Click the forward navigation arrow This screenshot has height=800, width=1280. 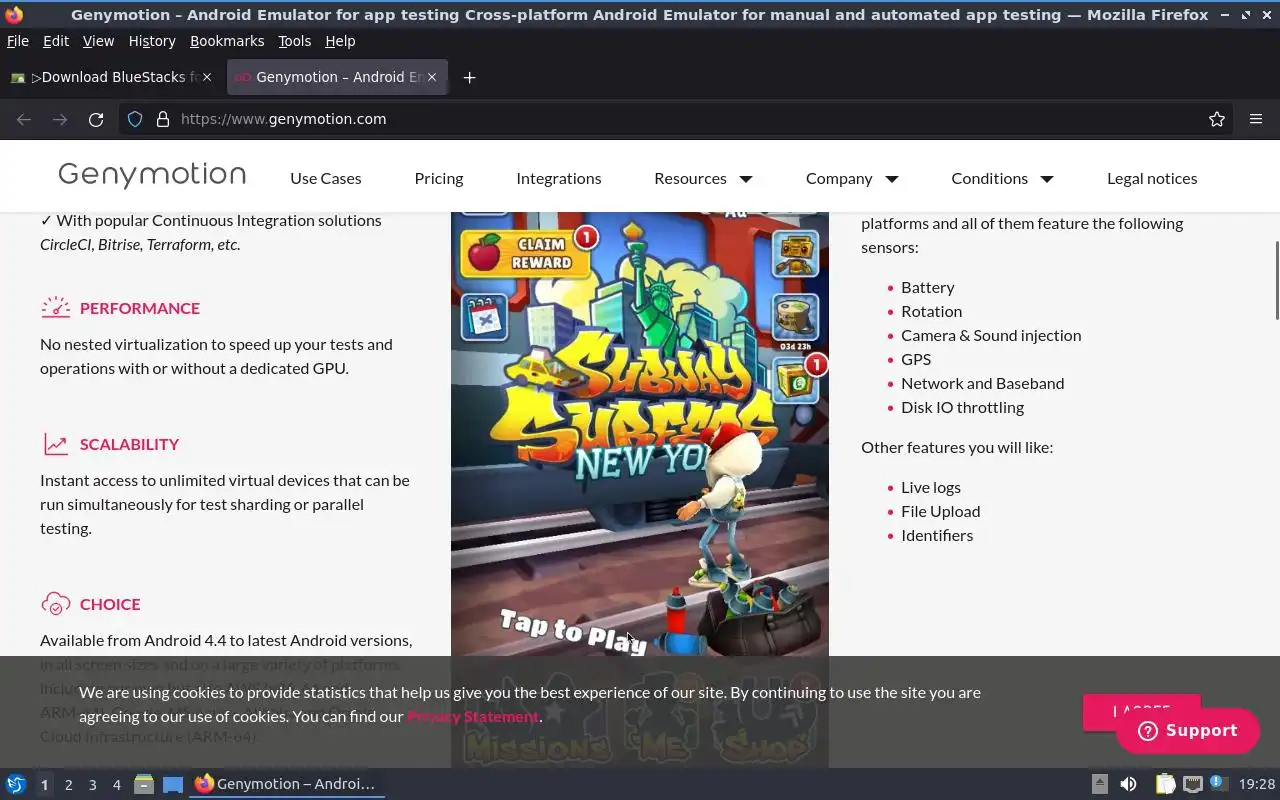pyautogui.click(x=60, y=119)
